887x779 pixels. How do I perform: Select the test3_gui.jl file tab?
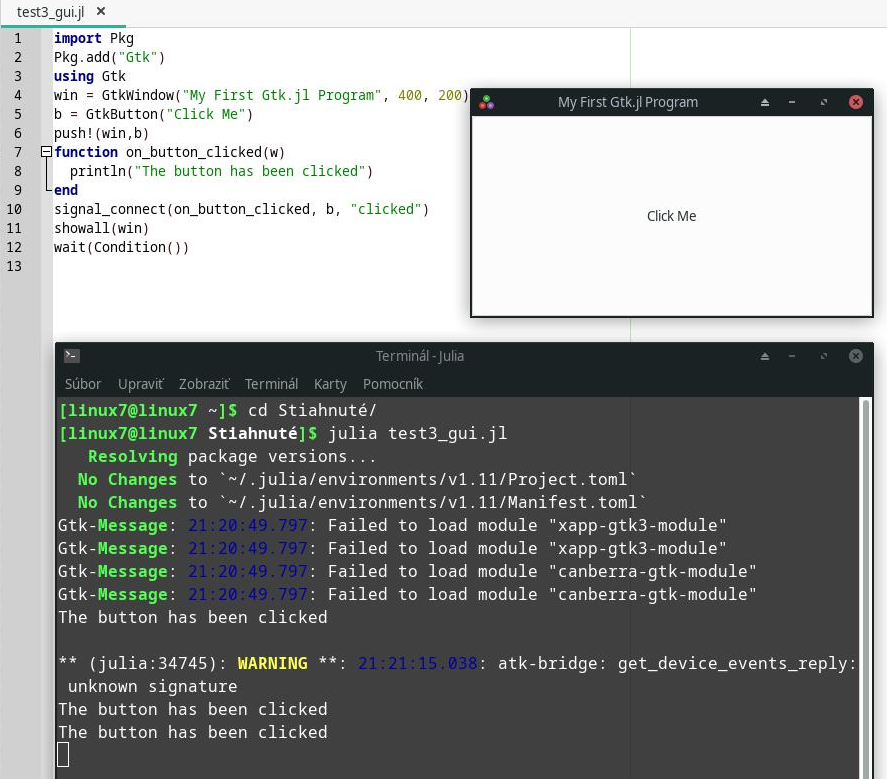[52, 11]
